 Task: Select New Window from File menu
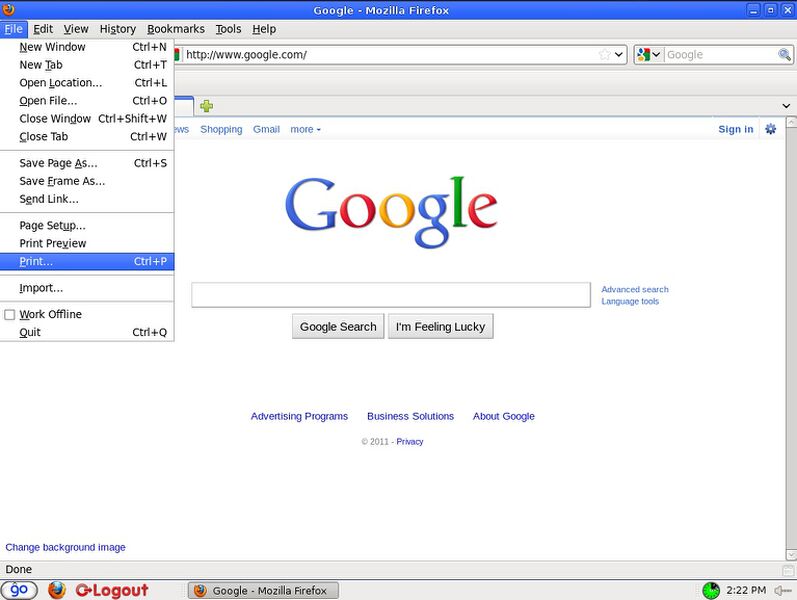click(87, 47)
